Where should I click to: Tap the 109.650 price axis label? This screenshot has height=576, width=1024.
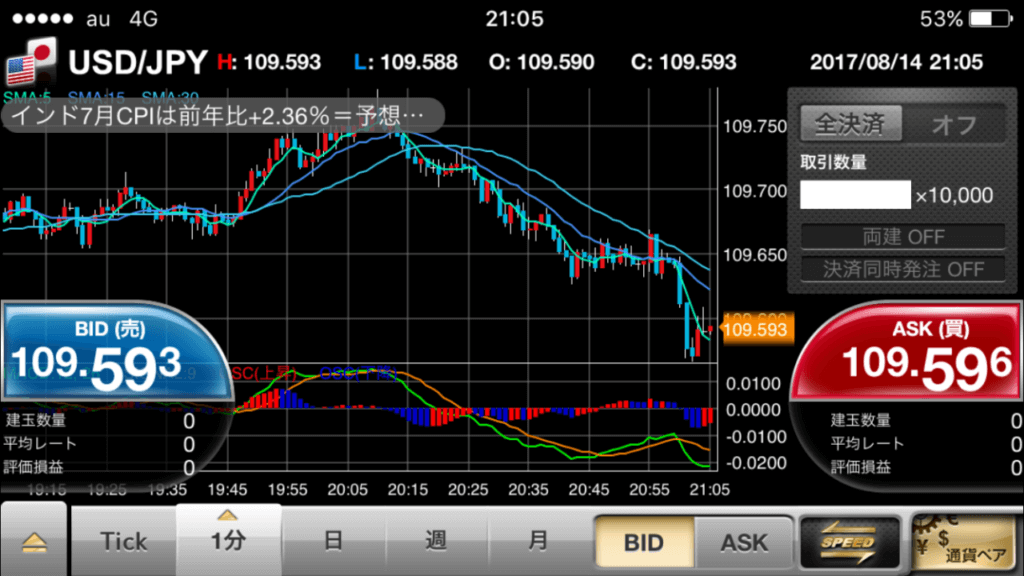coord(754,255)
